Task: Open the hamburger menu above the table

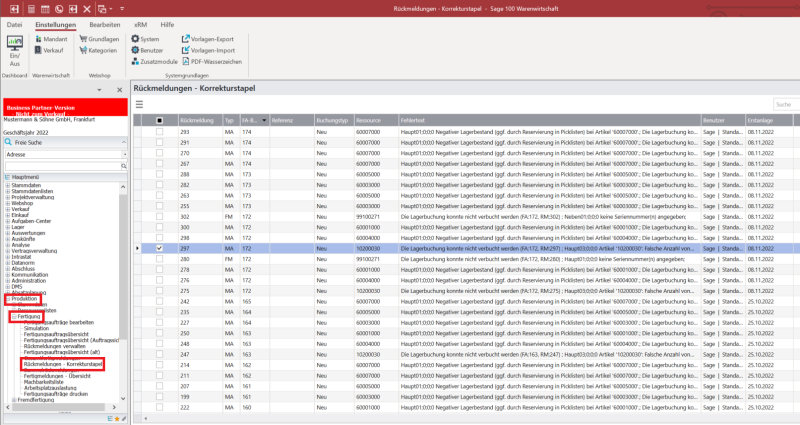Action: (x=140, y=104)
